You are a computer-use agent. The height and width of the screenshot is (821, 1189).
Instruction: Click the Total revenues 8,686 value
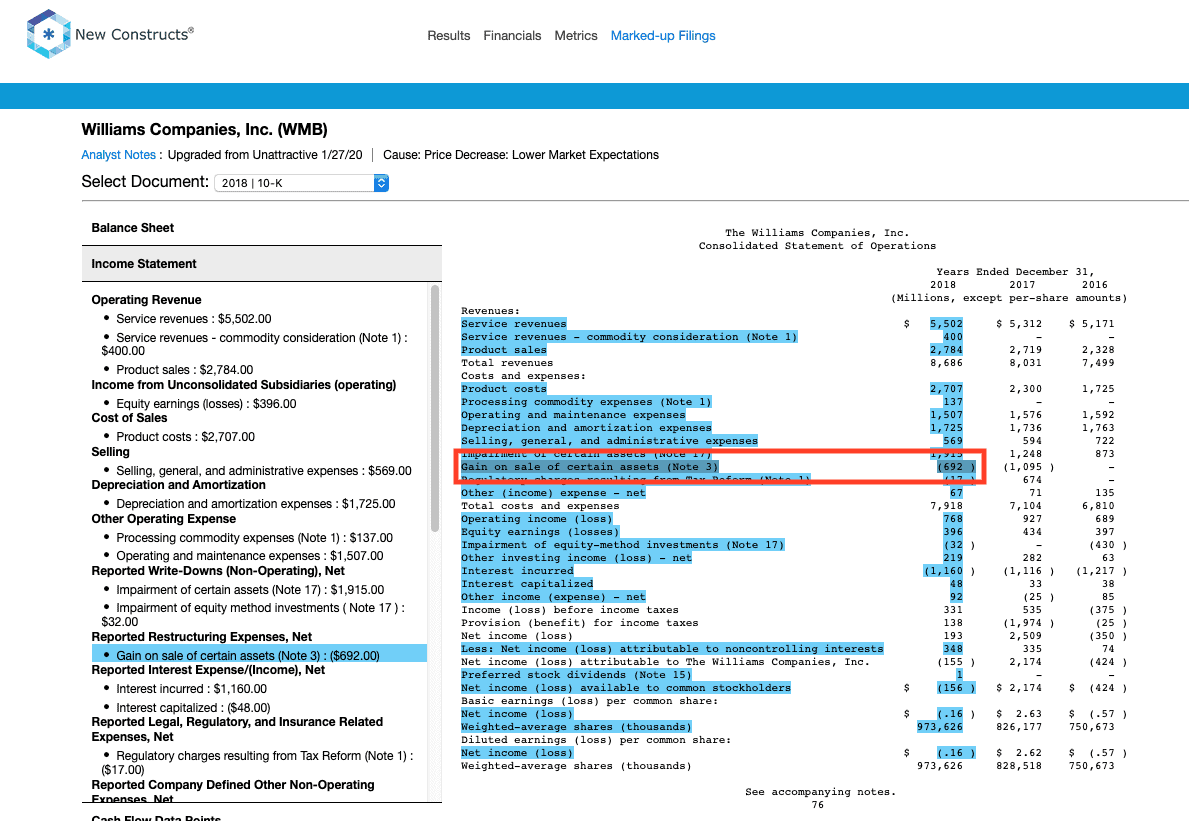946,363
